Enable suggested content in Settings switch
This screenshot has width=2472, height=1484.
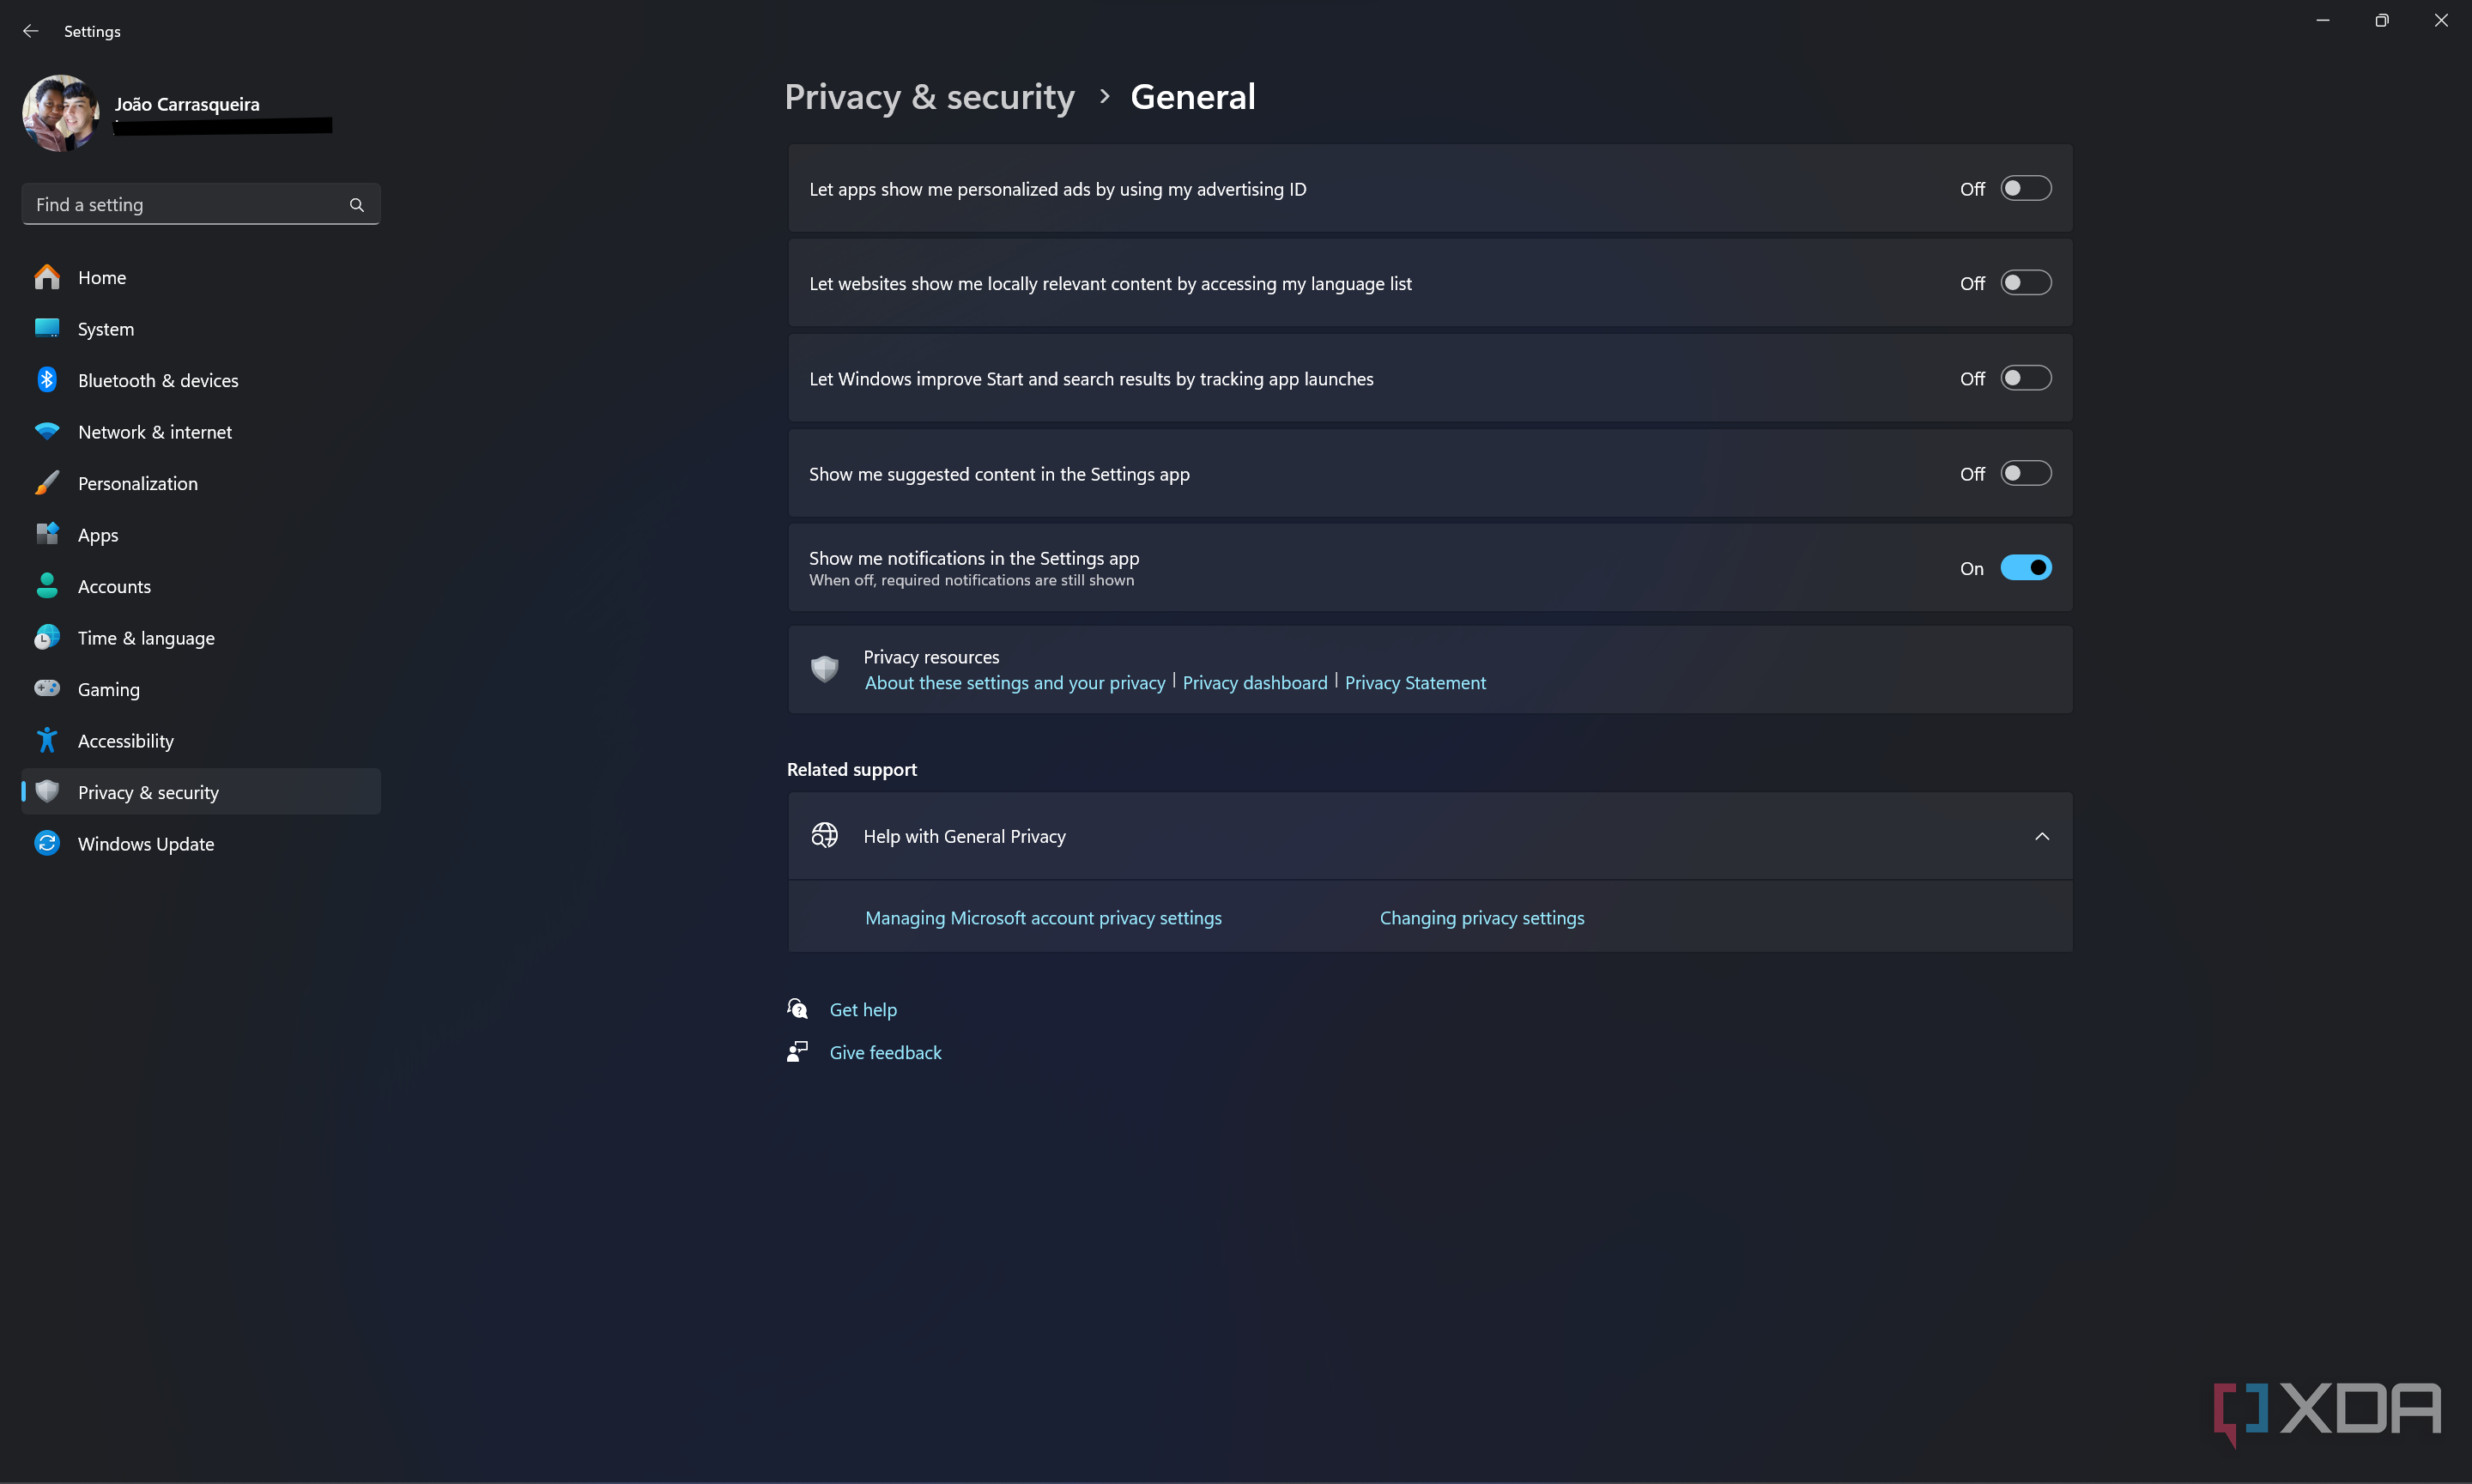2025,473
